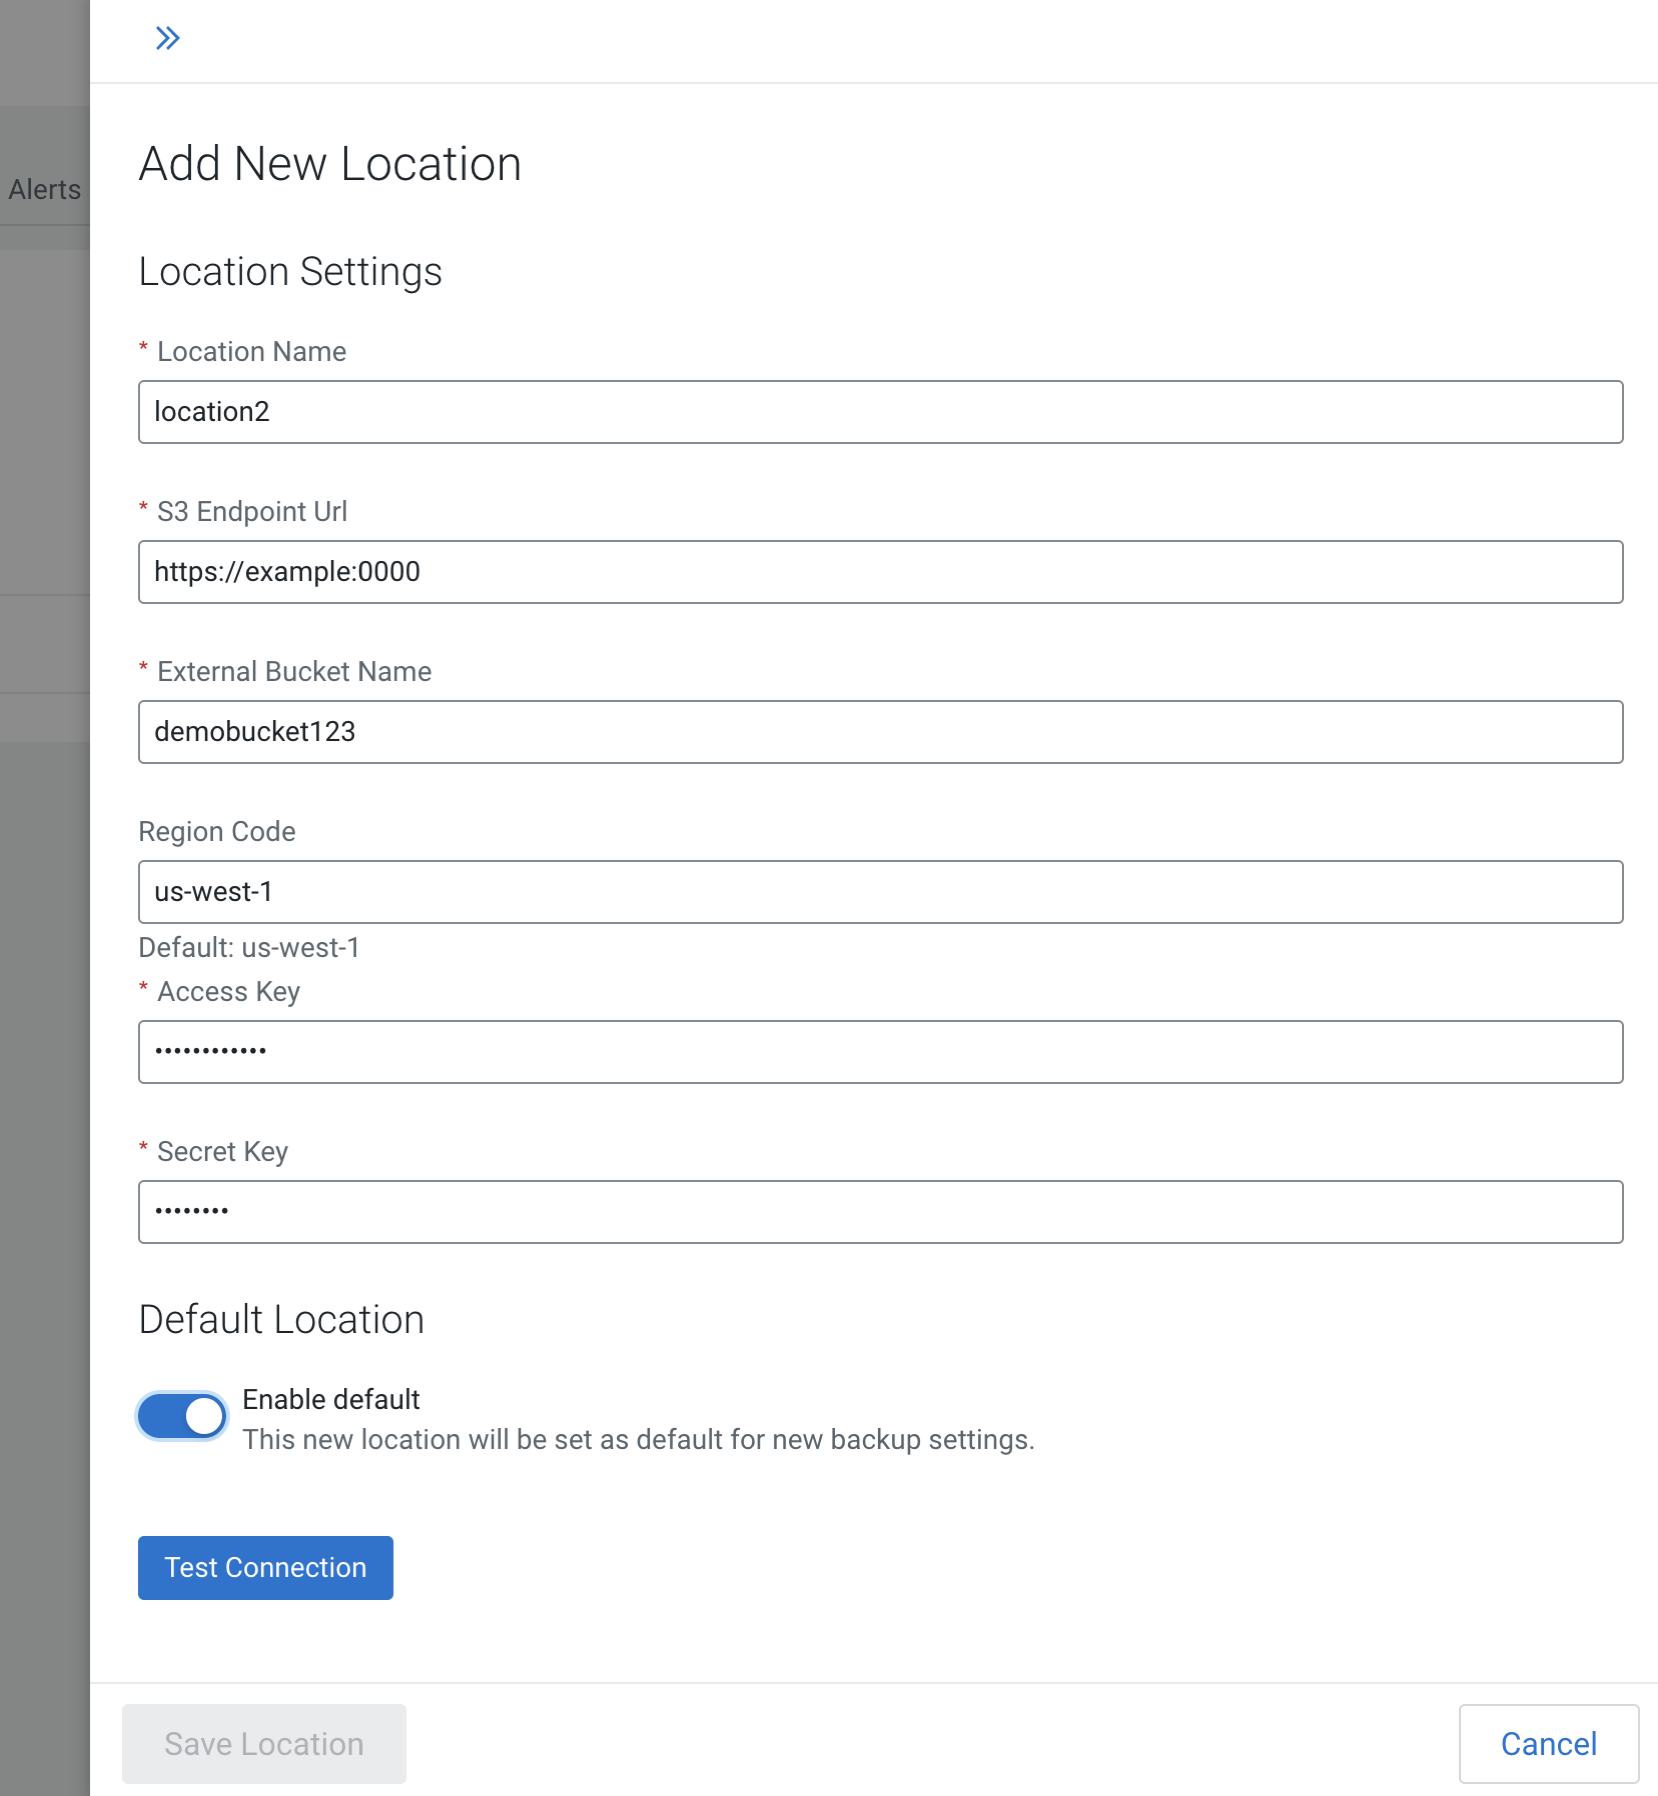Image resolution: width=1658 pixels, height=1796 pixels.
Task: Focus the External Bucket Name input
Action: (x=880, y=732)
